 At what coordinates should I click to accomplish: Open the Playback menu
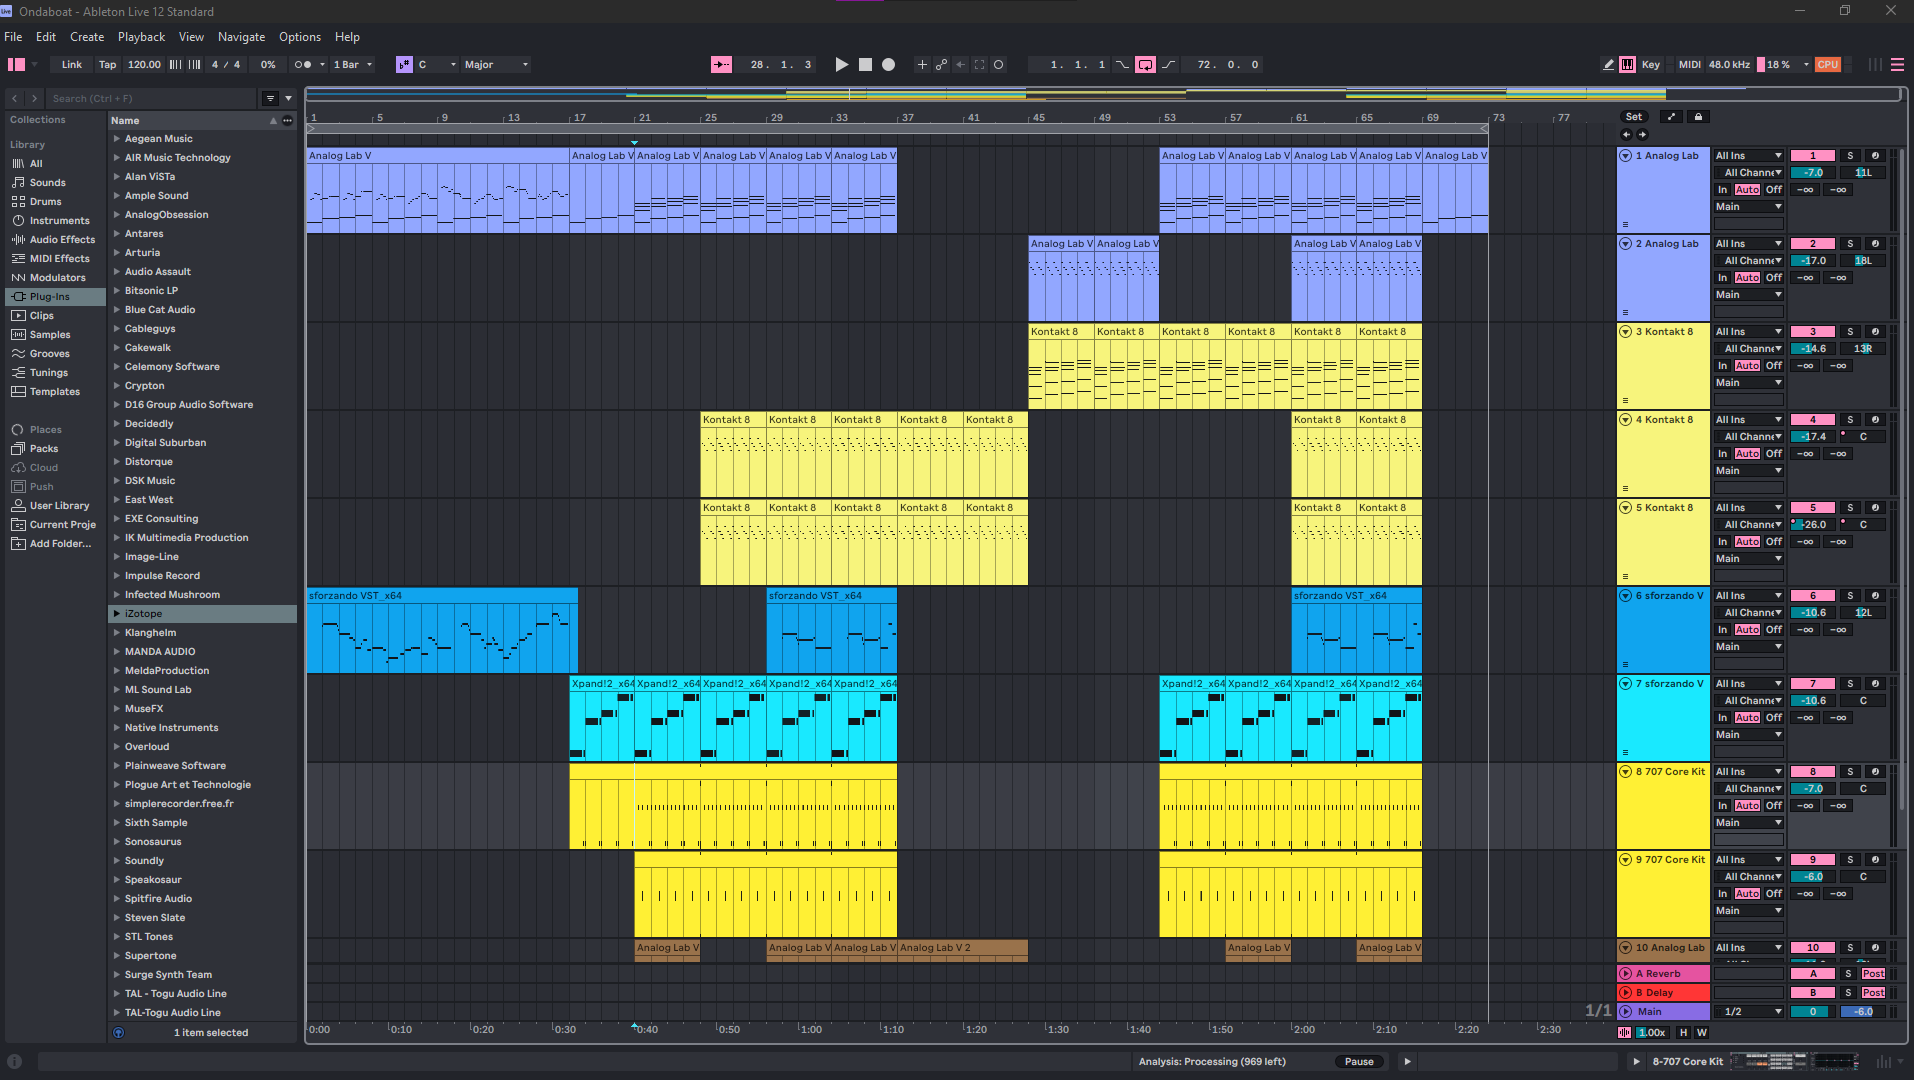tap(141, 37)
